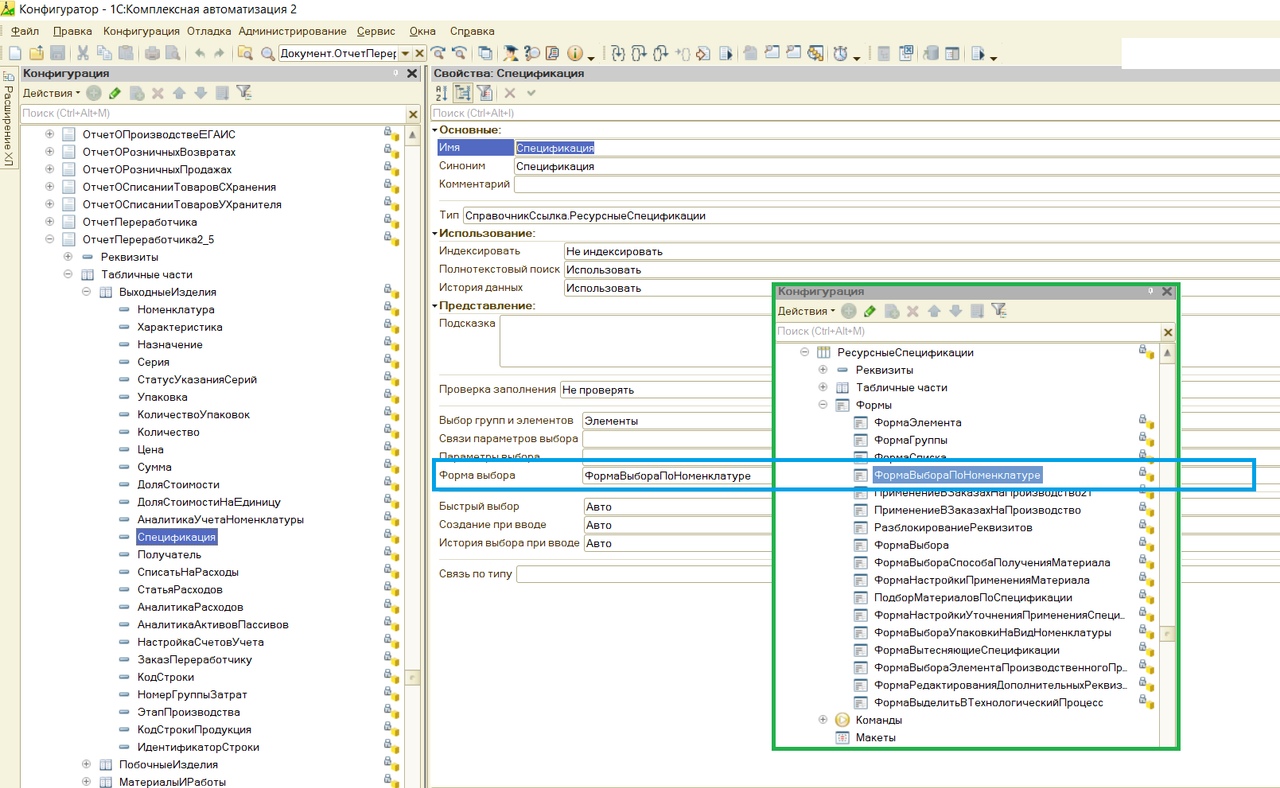This screenshot has height=788, width=1280.
Task: Click the left Конфигурация search field
Action: coord(212,114)
